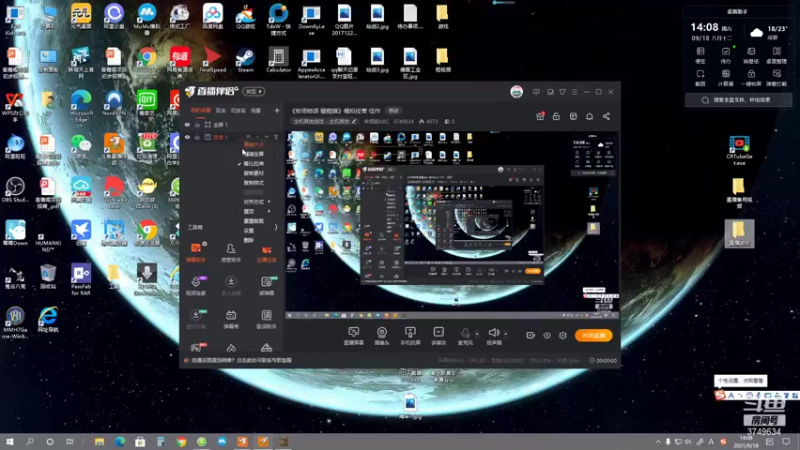Open OBS Studio icon on the desktop
800x450 pixels.
coord(15,190)
